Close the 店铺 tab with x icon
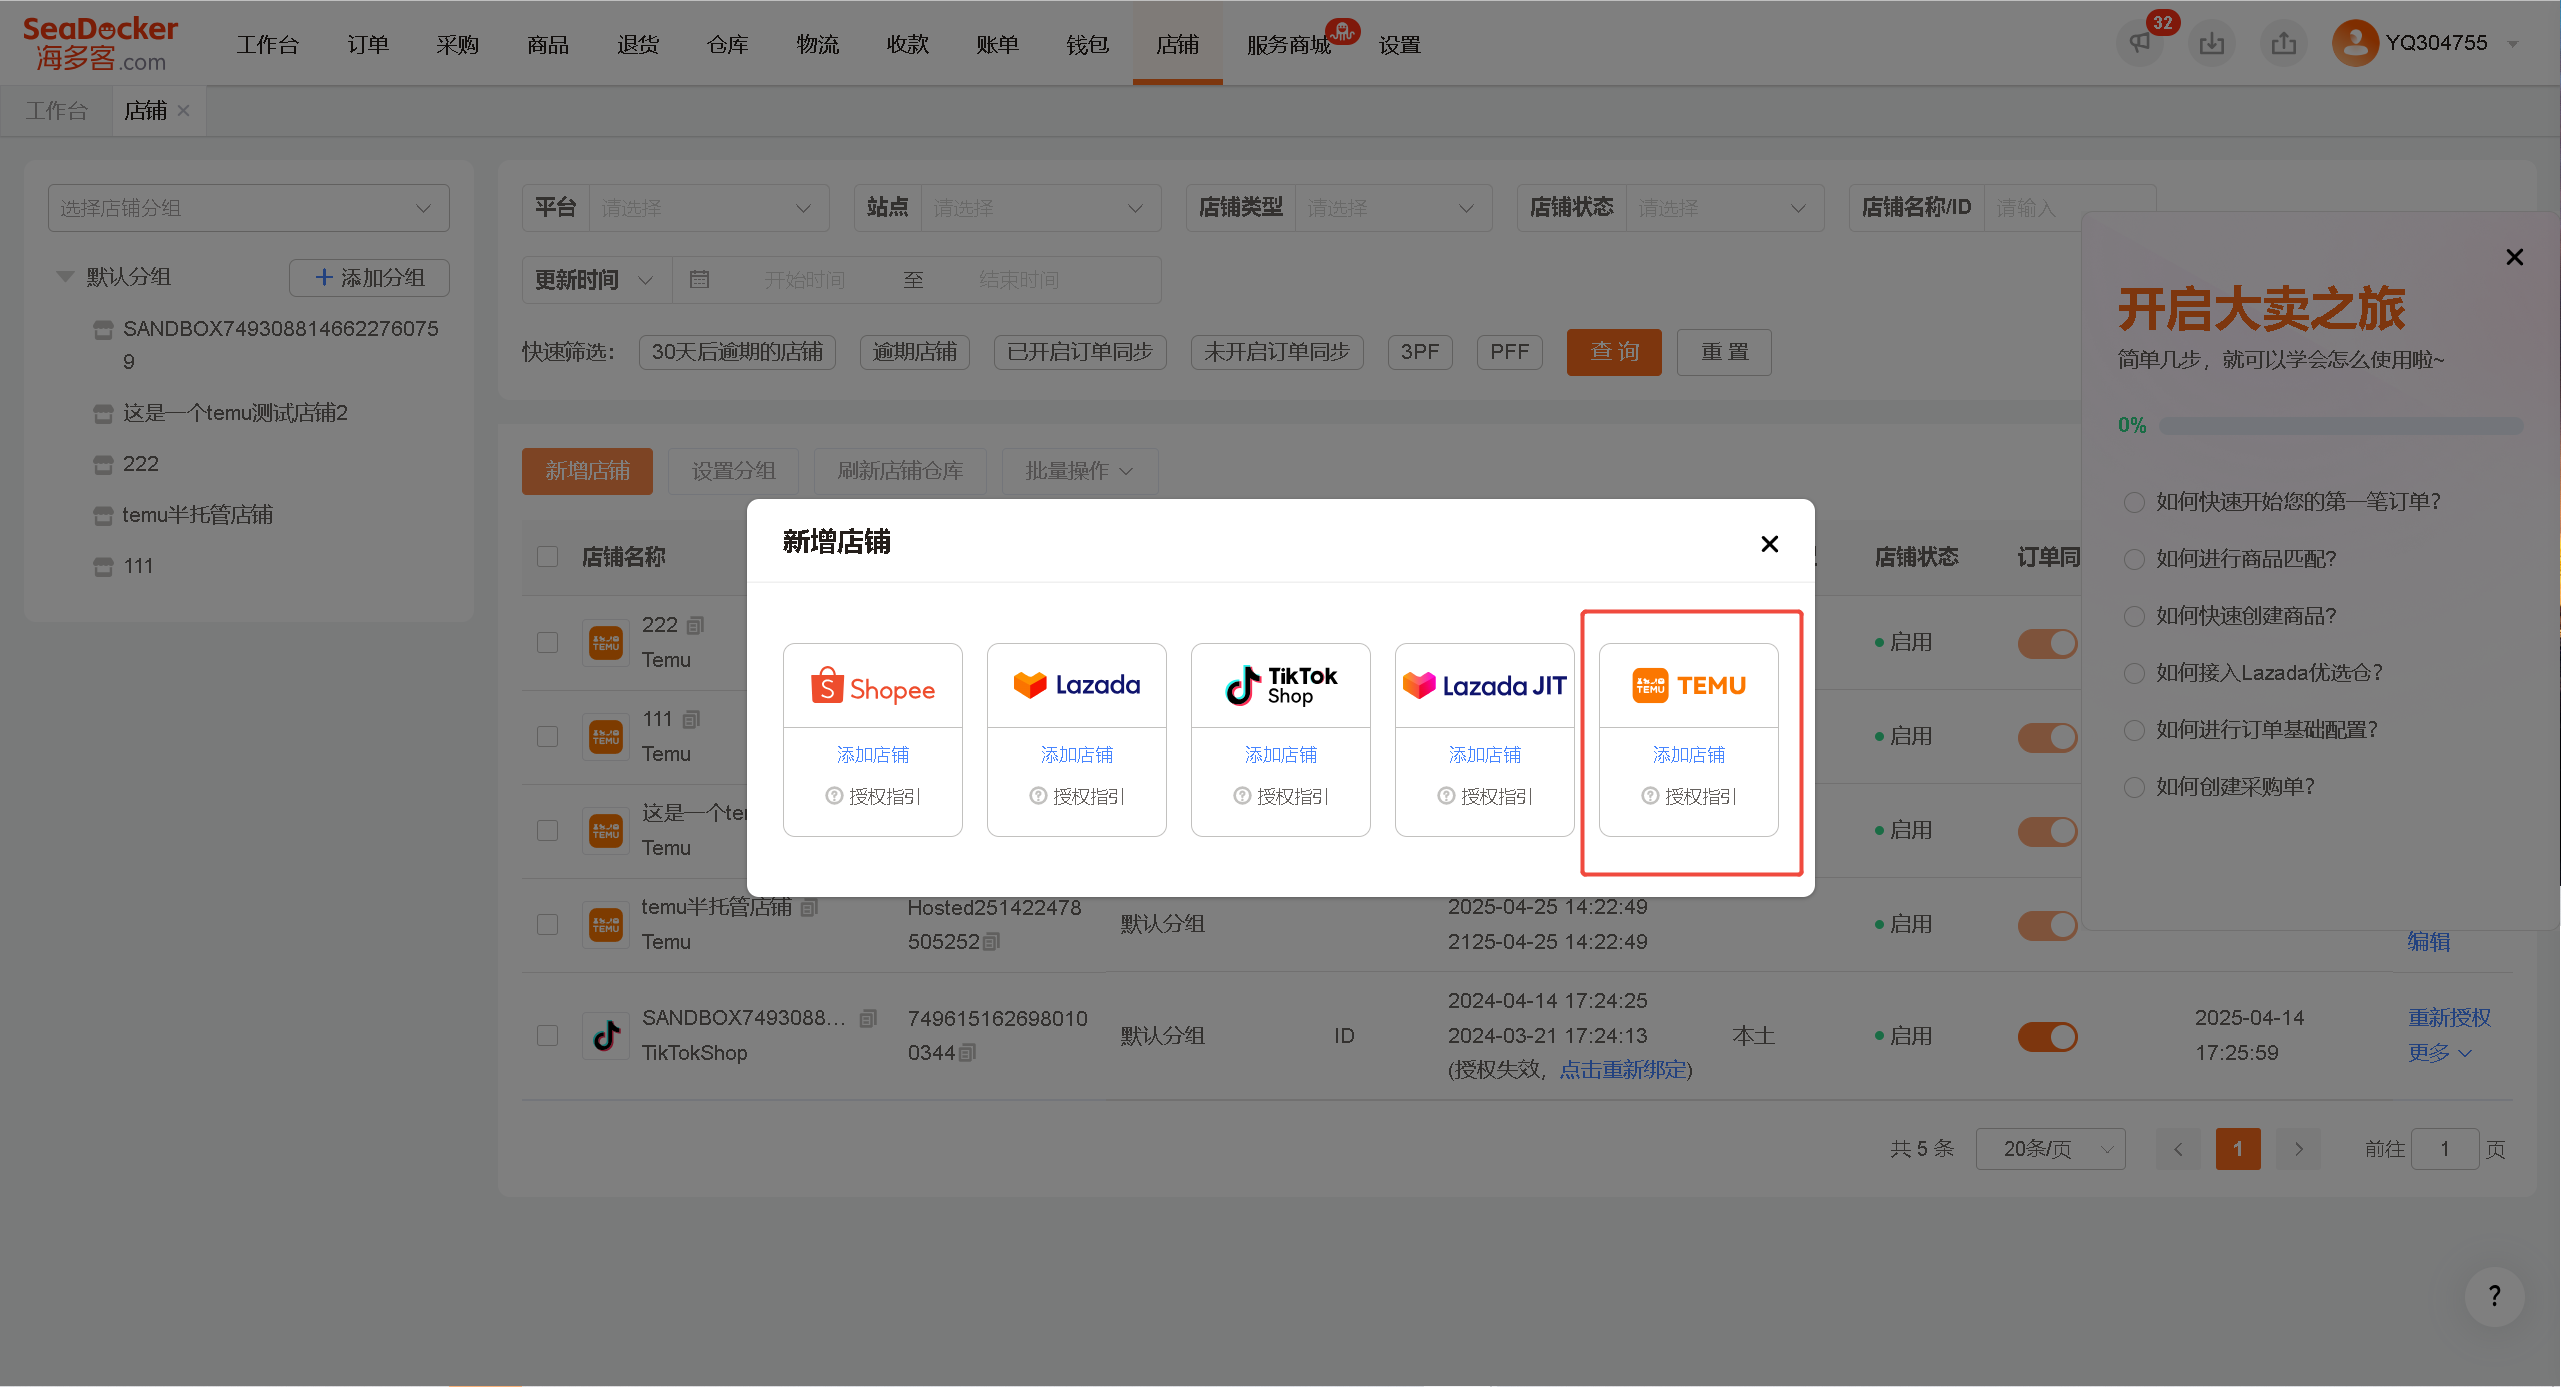 183,111
